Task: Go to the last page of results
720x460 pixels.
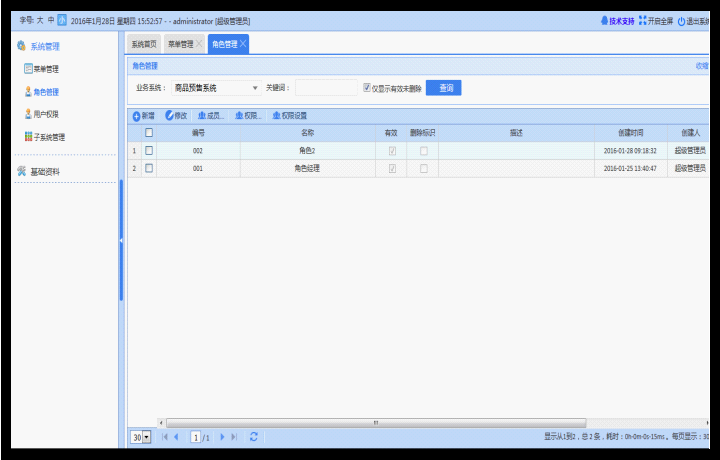Action: point(234,437)
